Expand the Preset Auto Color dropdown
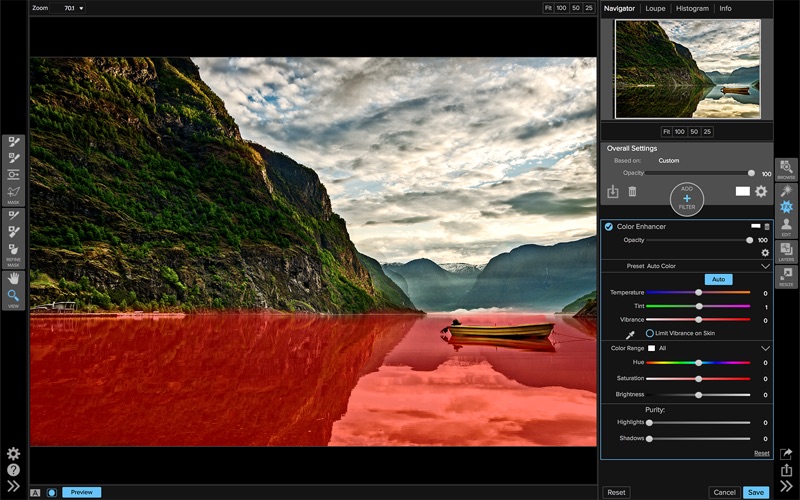Image resolution: width=800 pixels, height=500 pixels. click(x=765, y=266)
